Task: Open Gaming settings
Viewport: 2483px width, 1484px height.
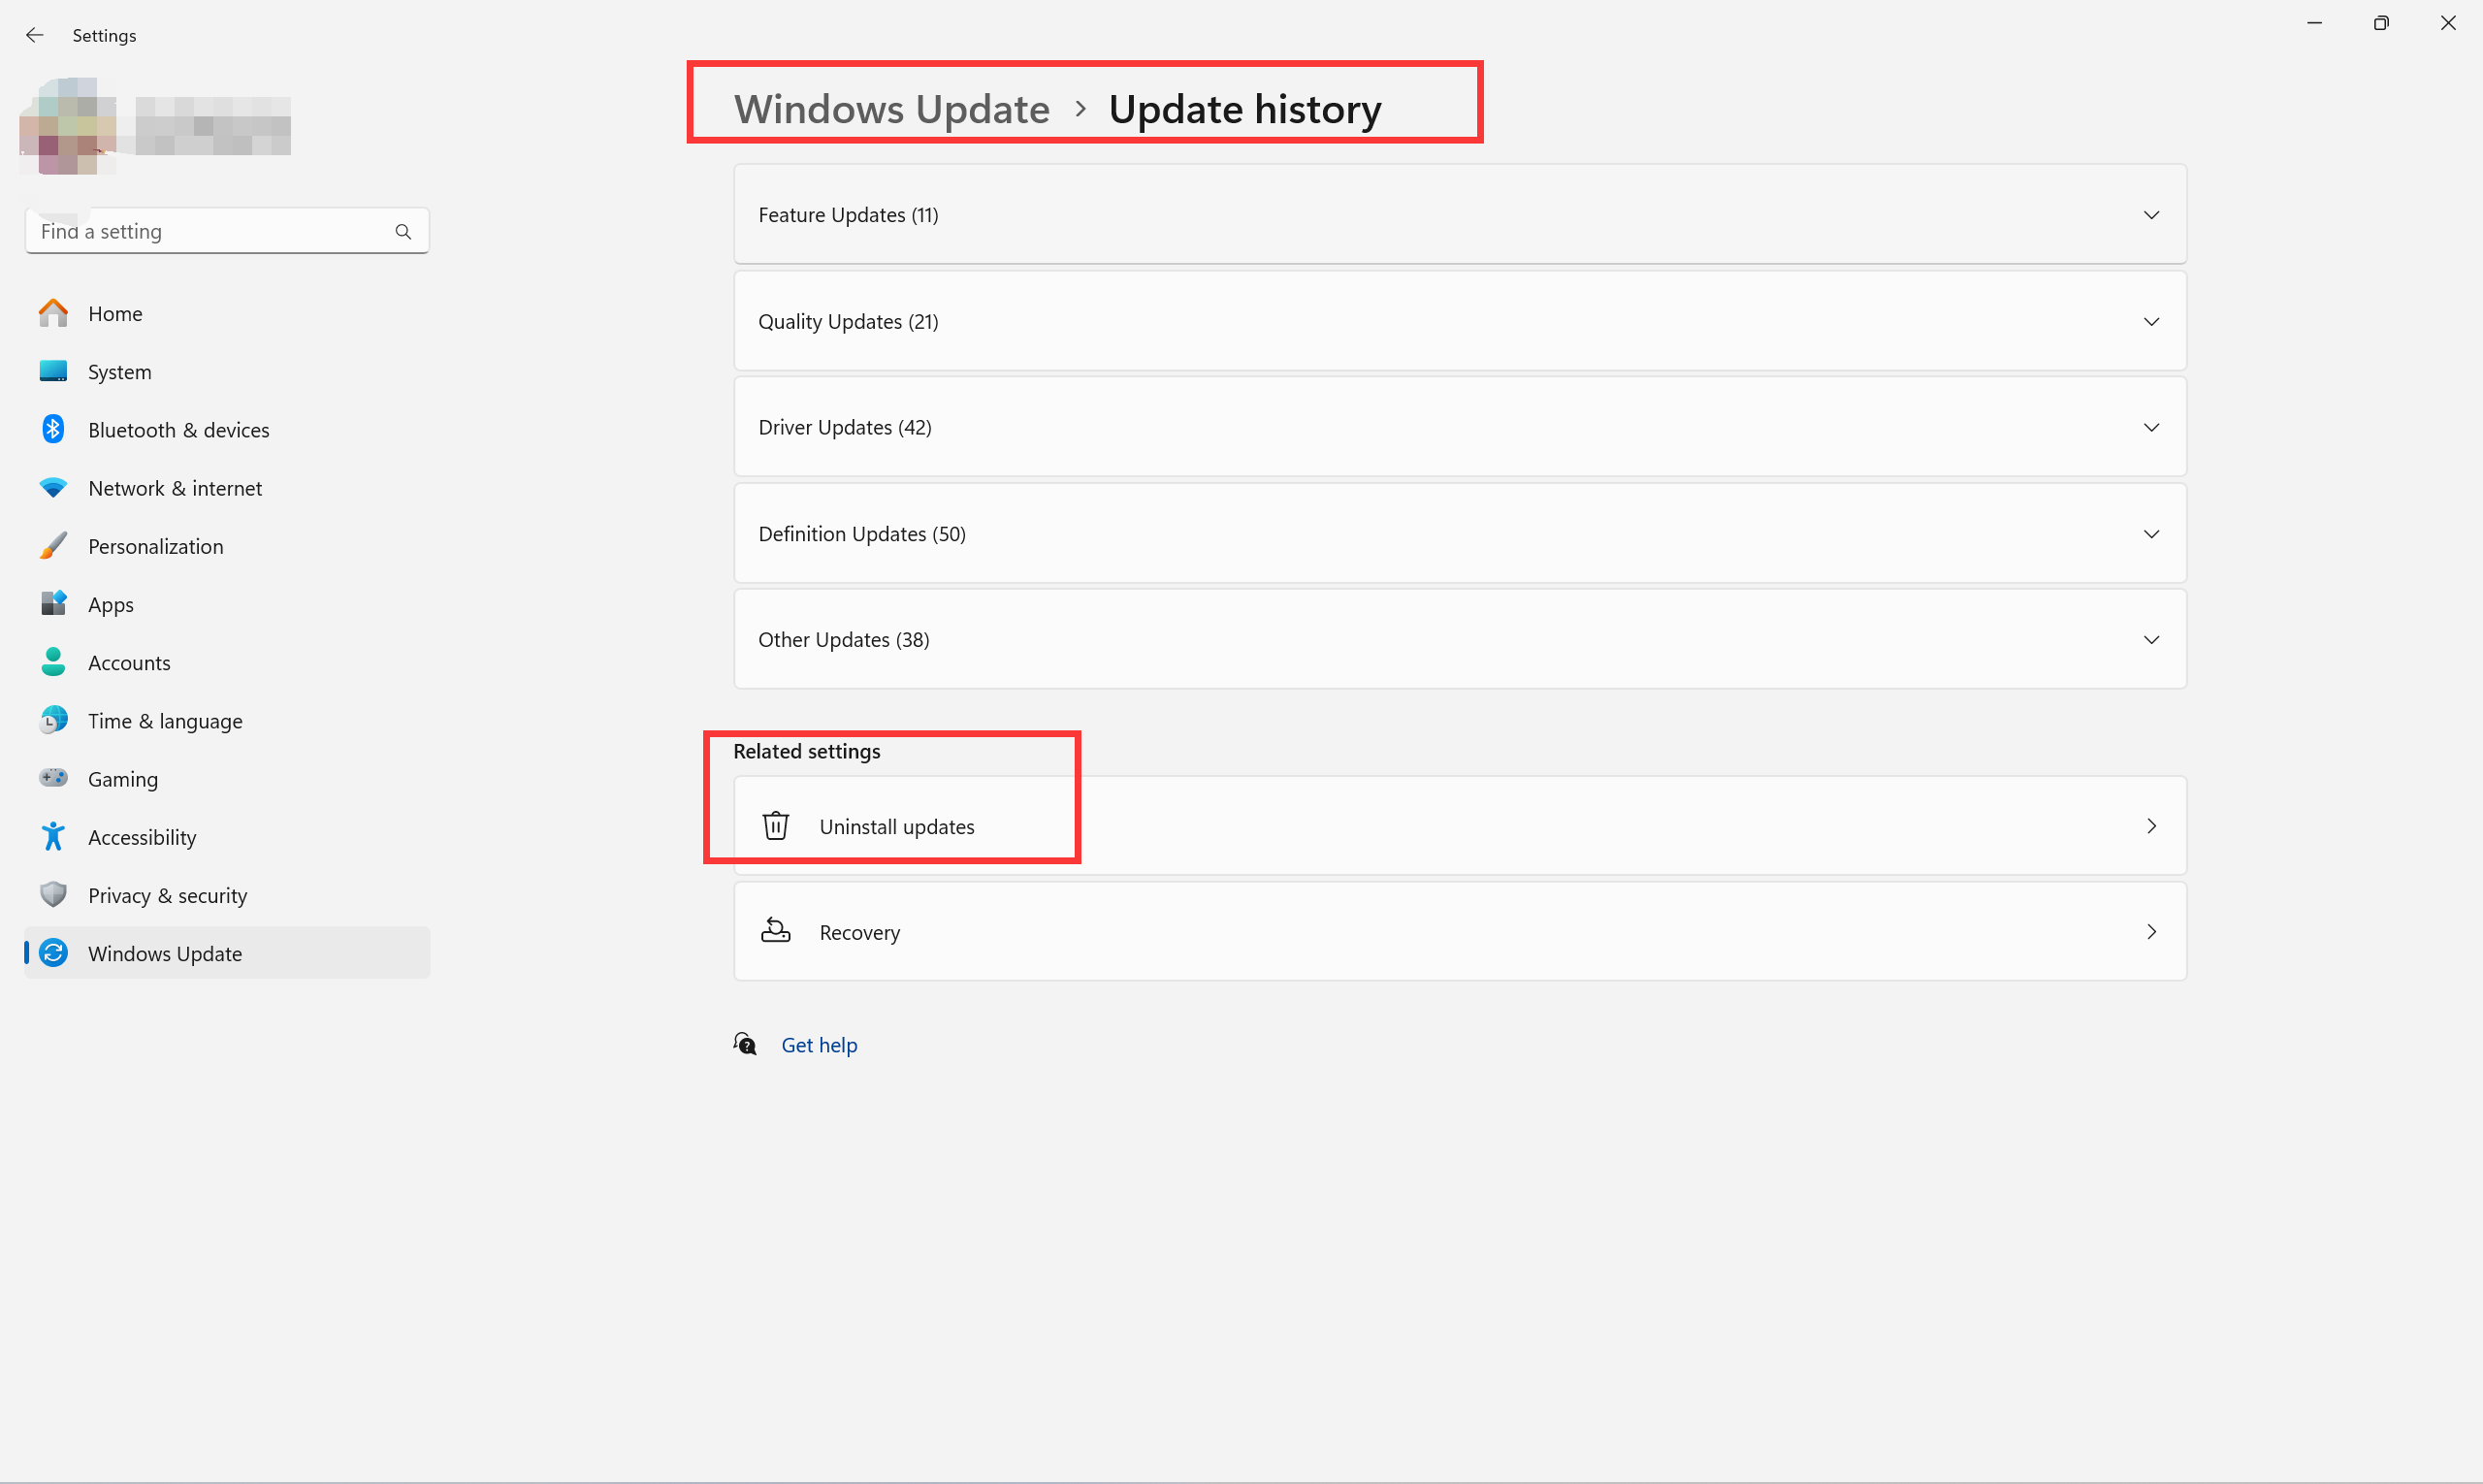Action: pos(227,778)
